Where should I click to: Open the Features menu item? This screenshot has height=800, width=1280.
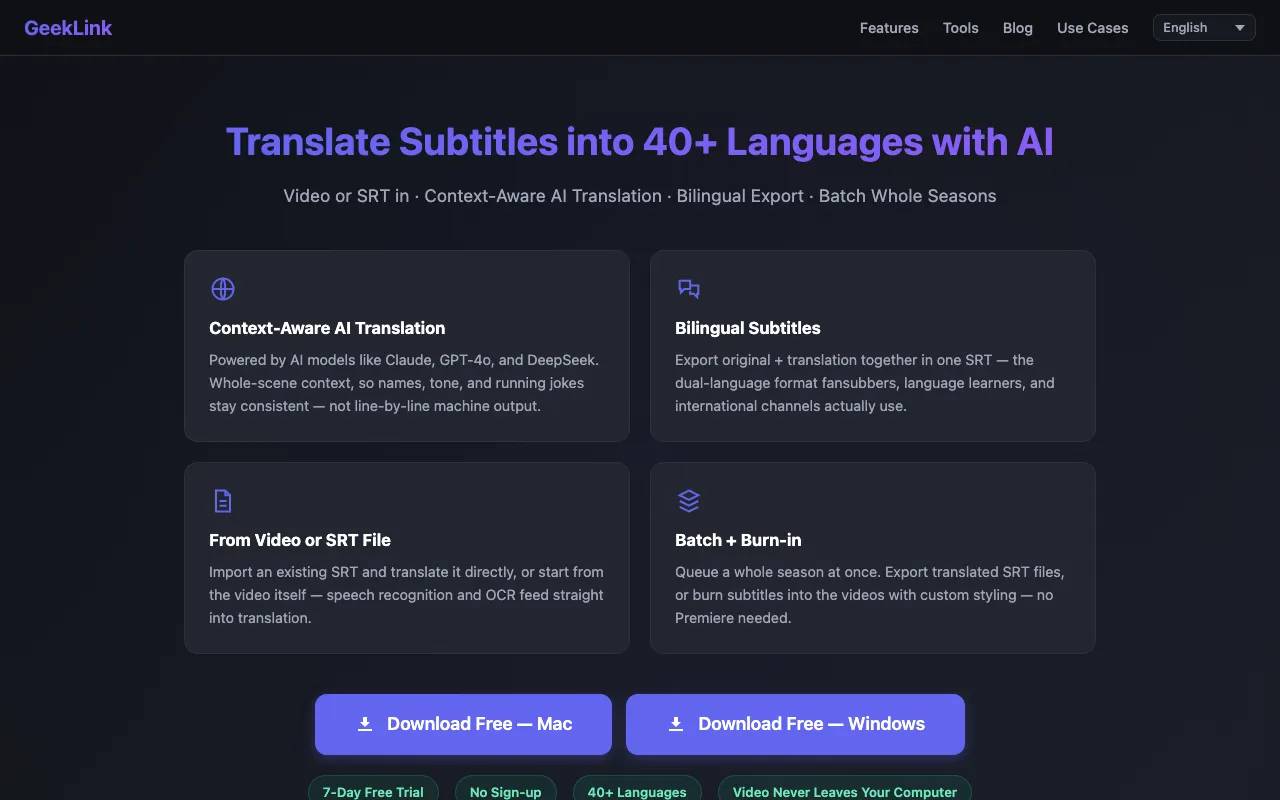click(889, 28)
